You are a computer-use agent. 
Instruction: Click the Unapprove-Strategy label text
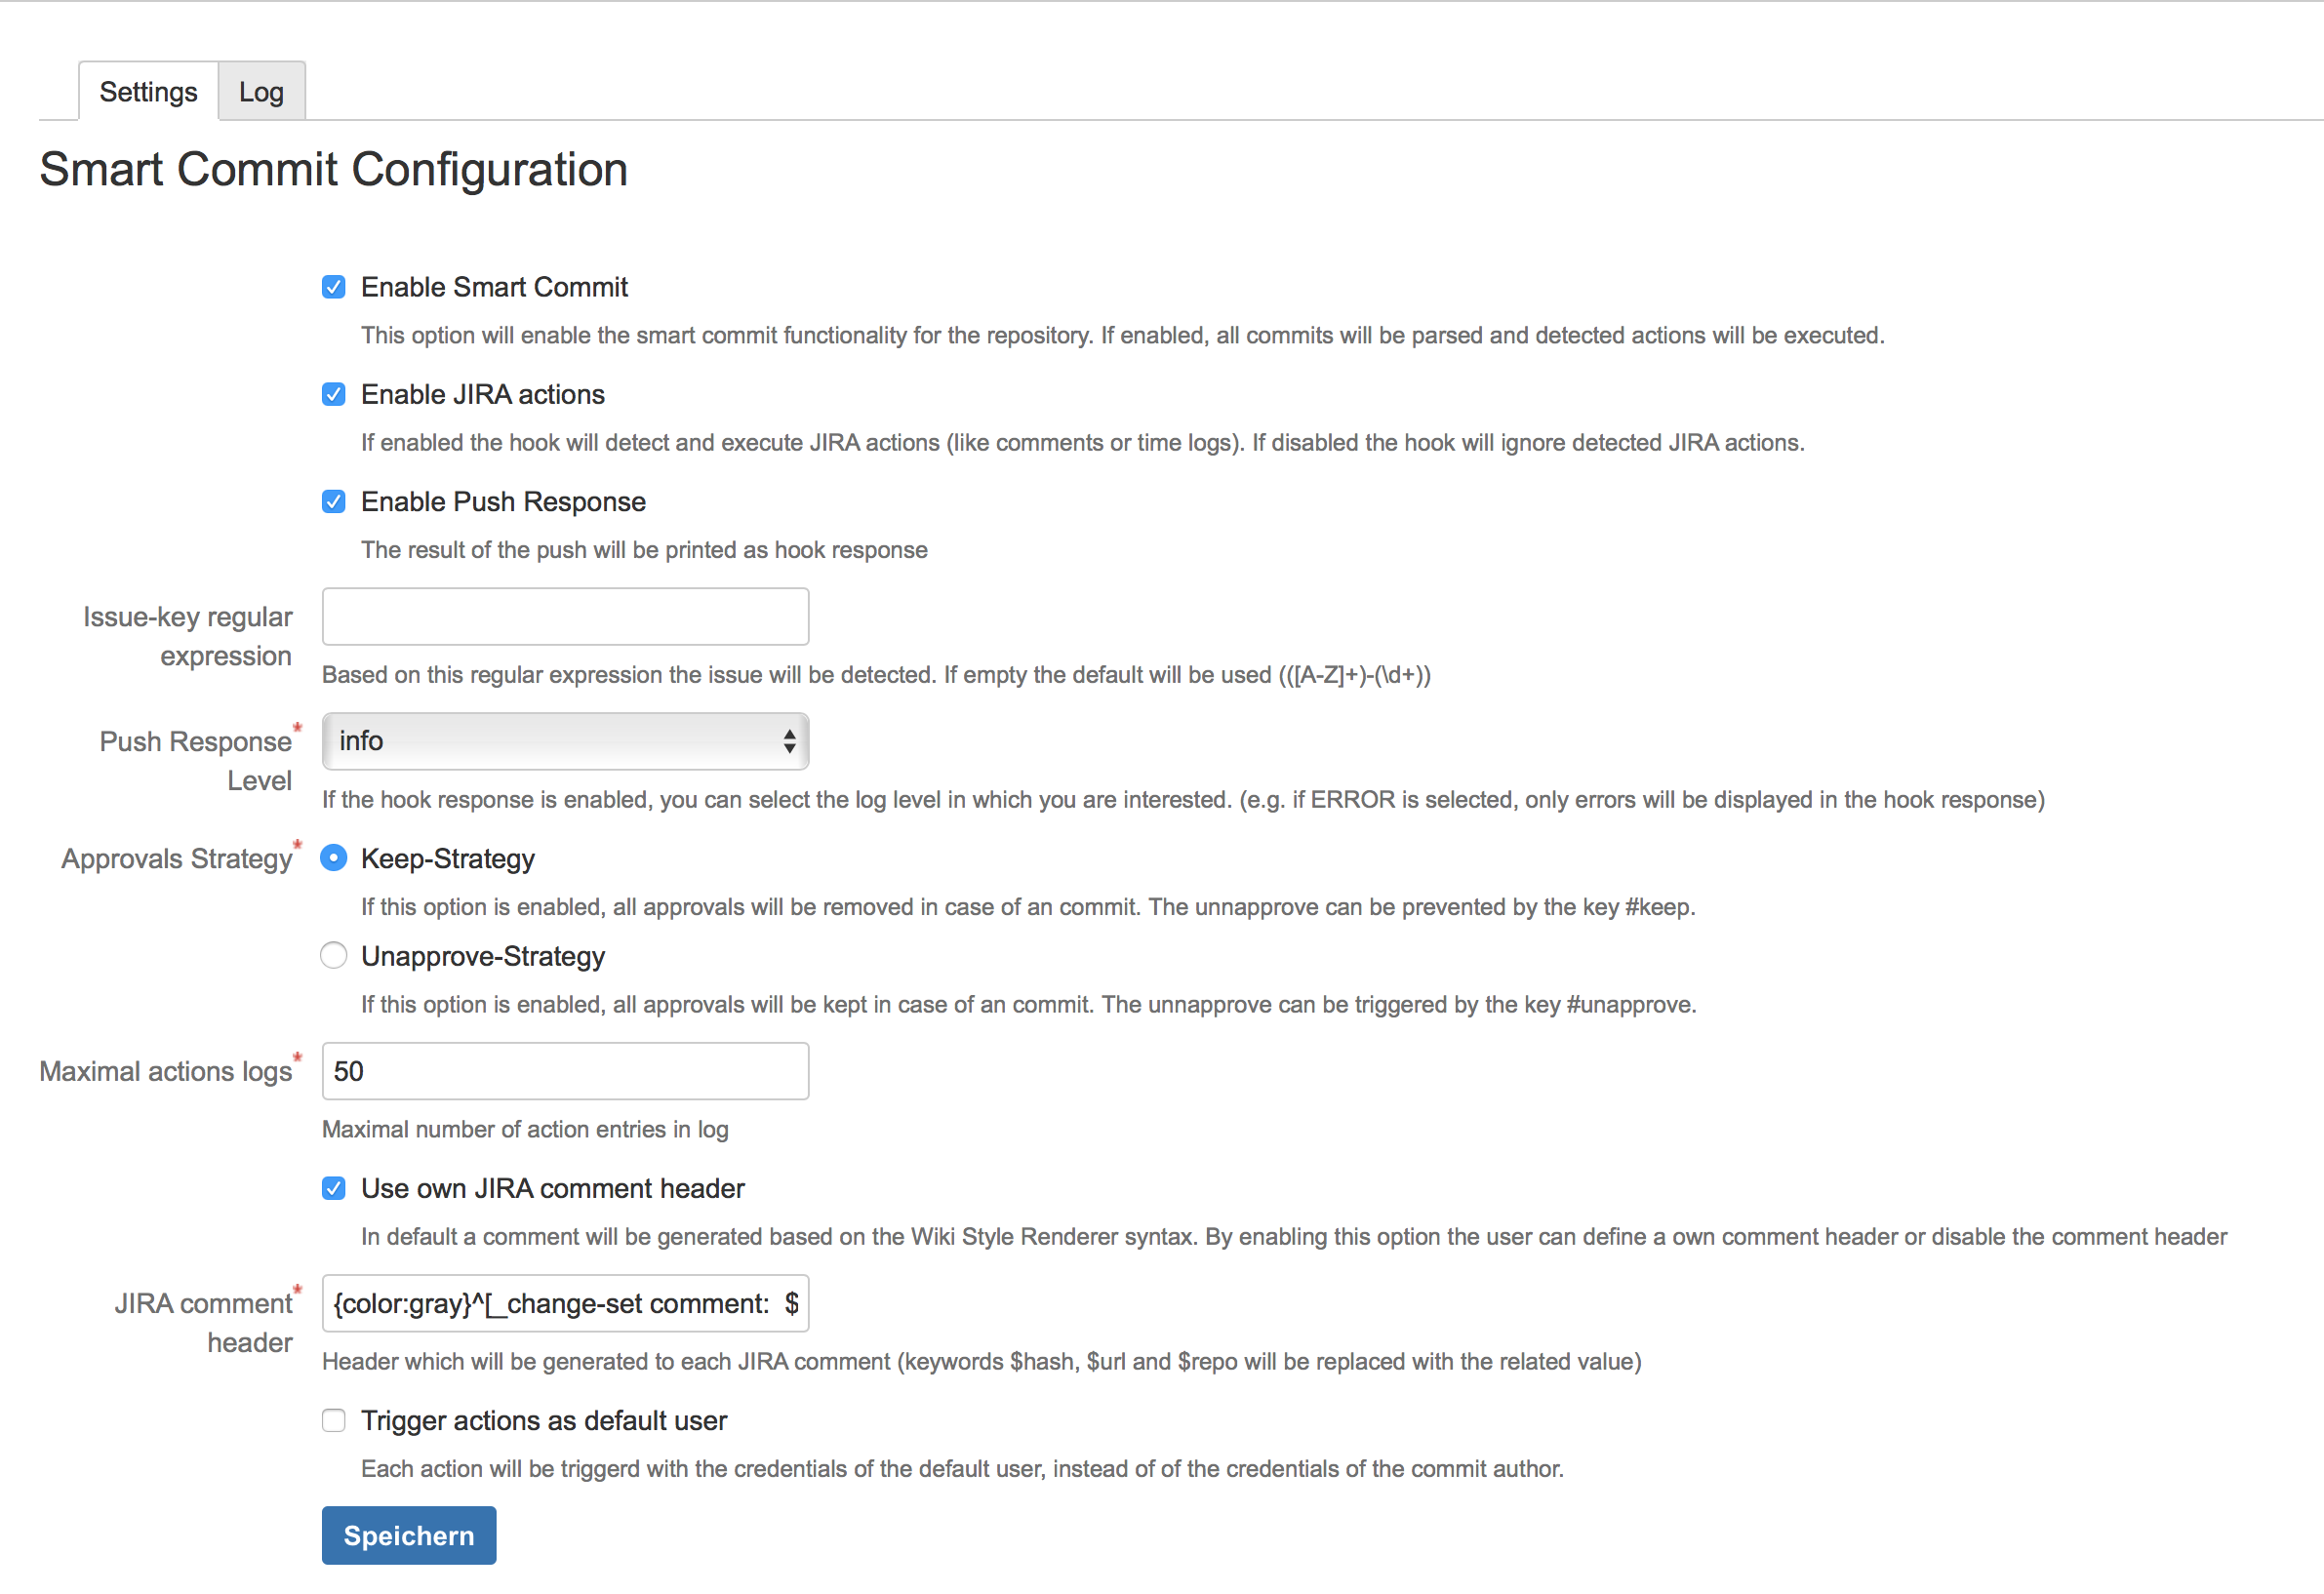[483, 956]
